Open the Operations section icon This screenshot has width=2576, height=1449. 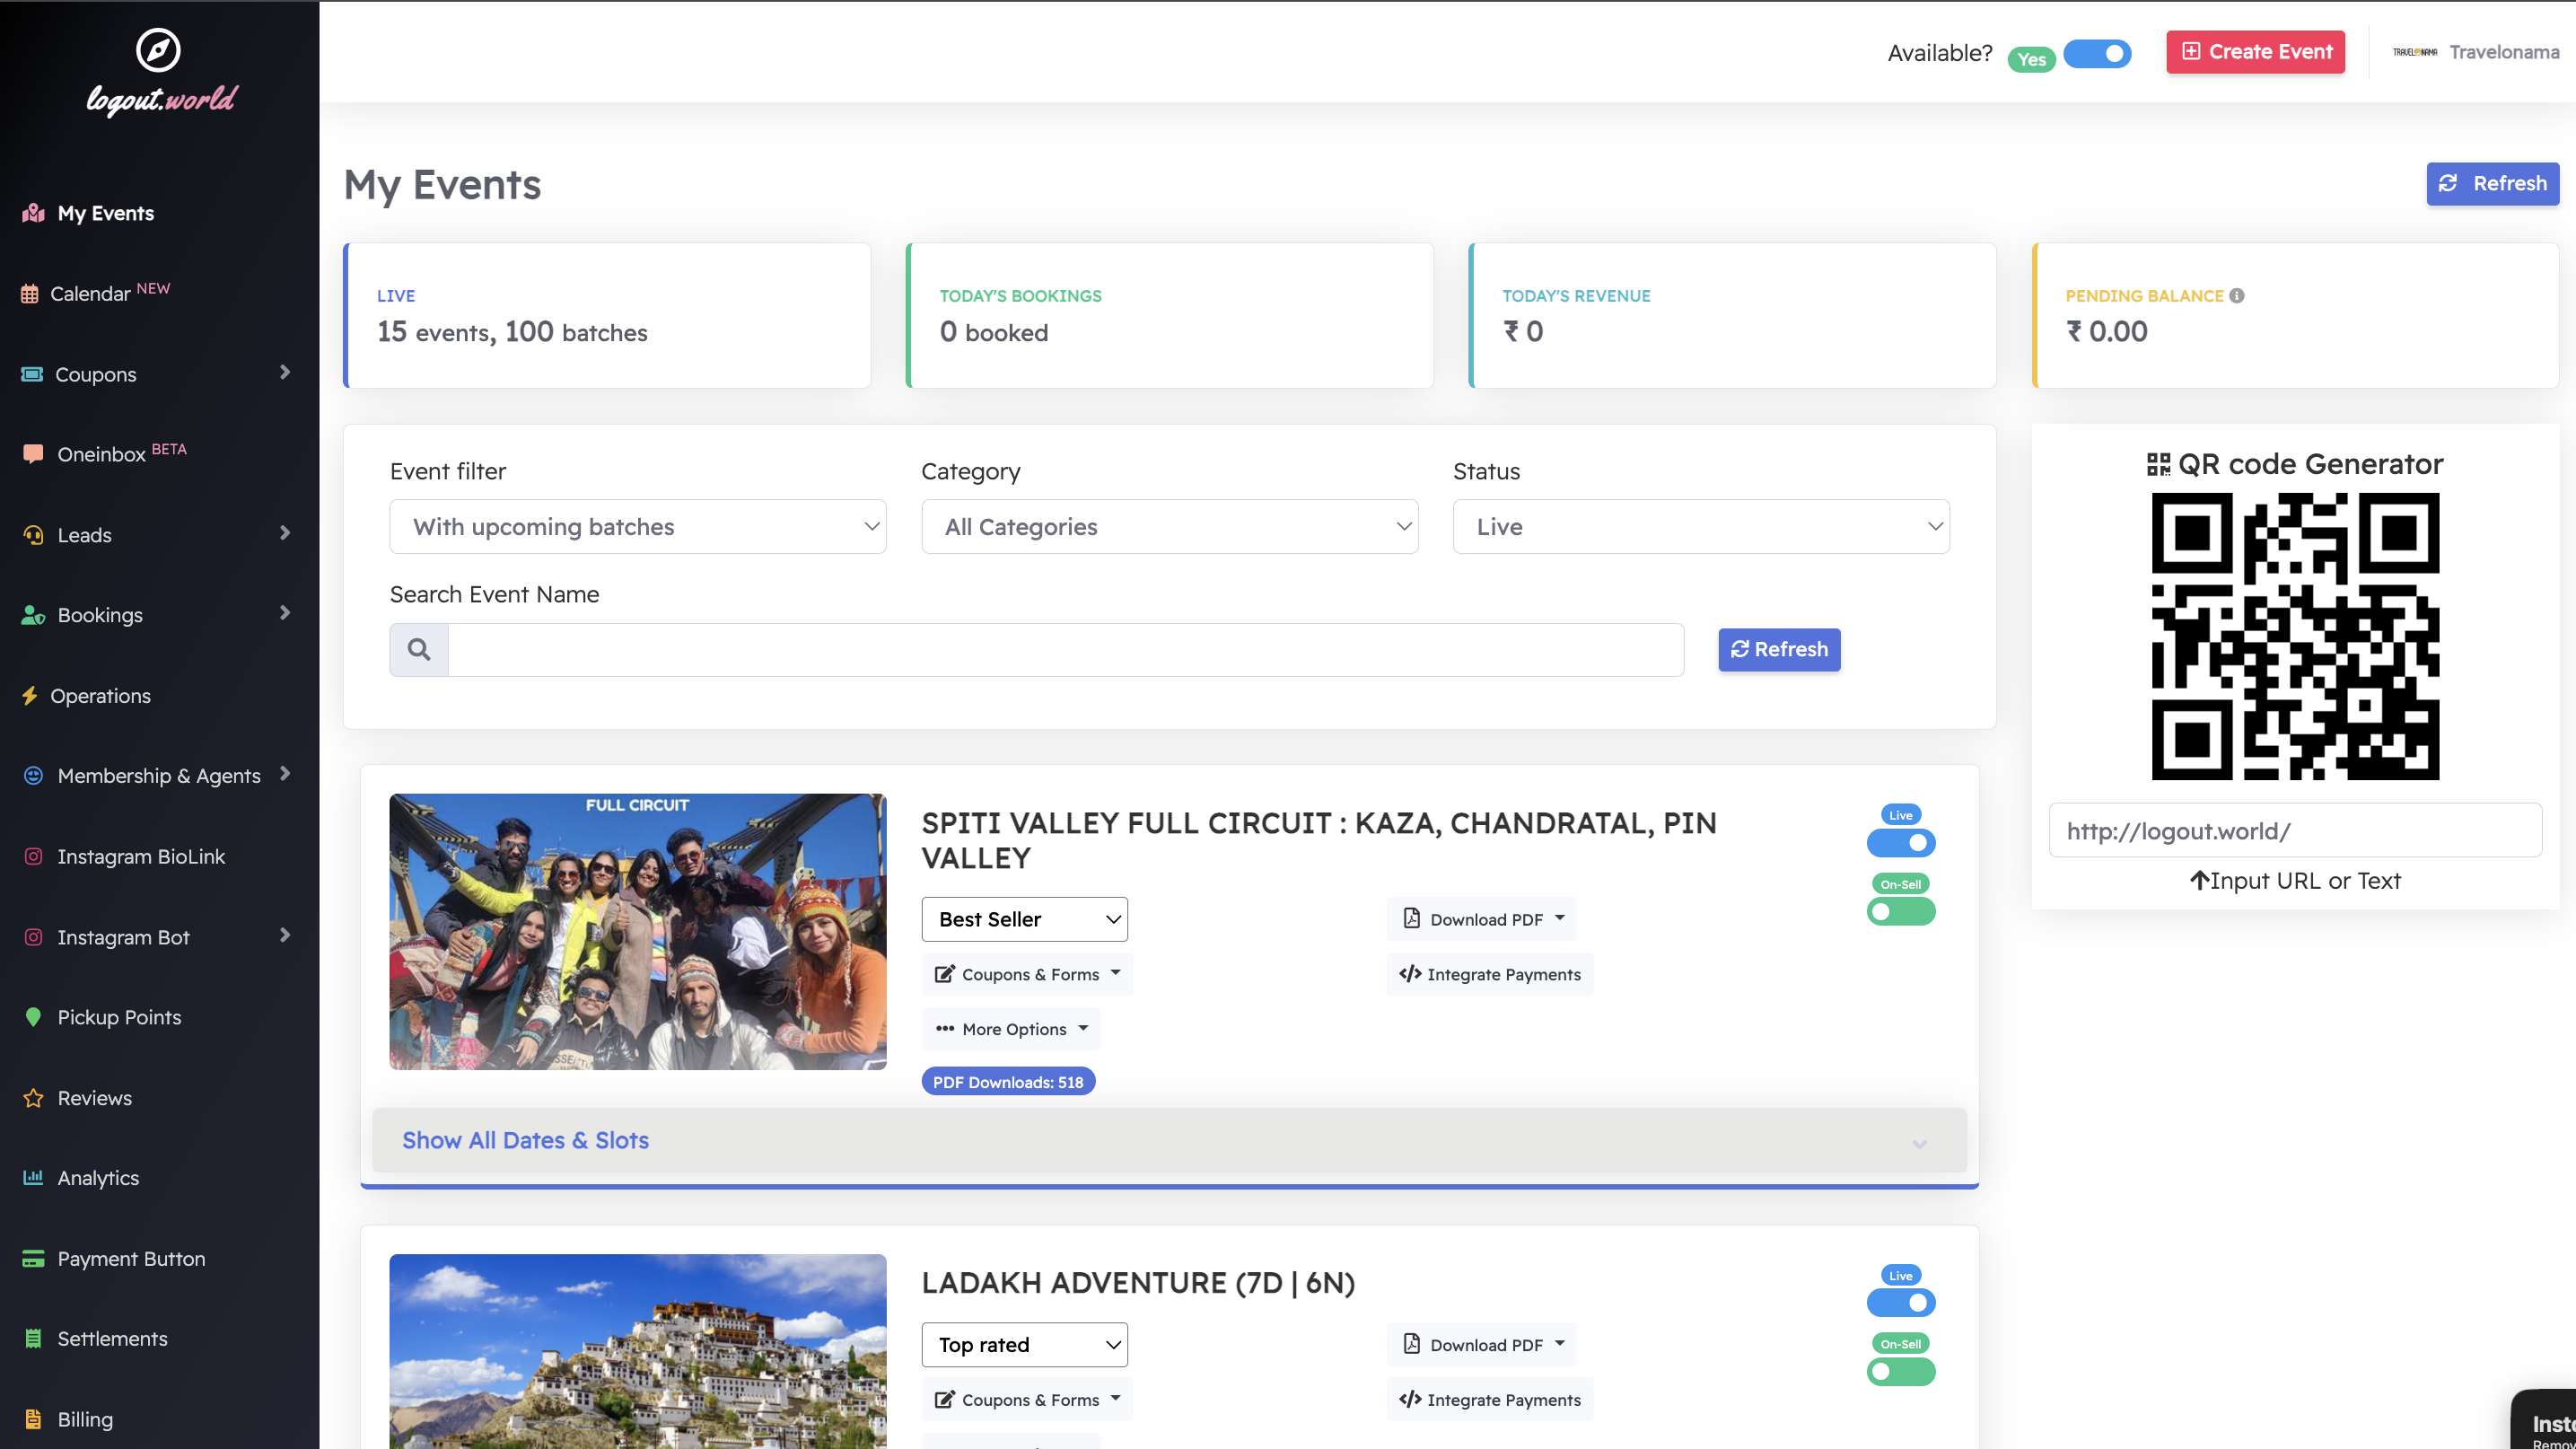(31, 696)
